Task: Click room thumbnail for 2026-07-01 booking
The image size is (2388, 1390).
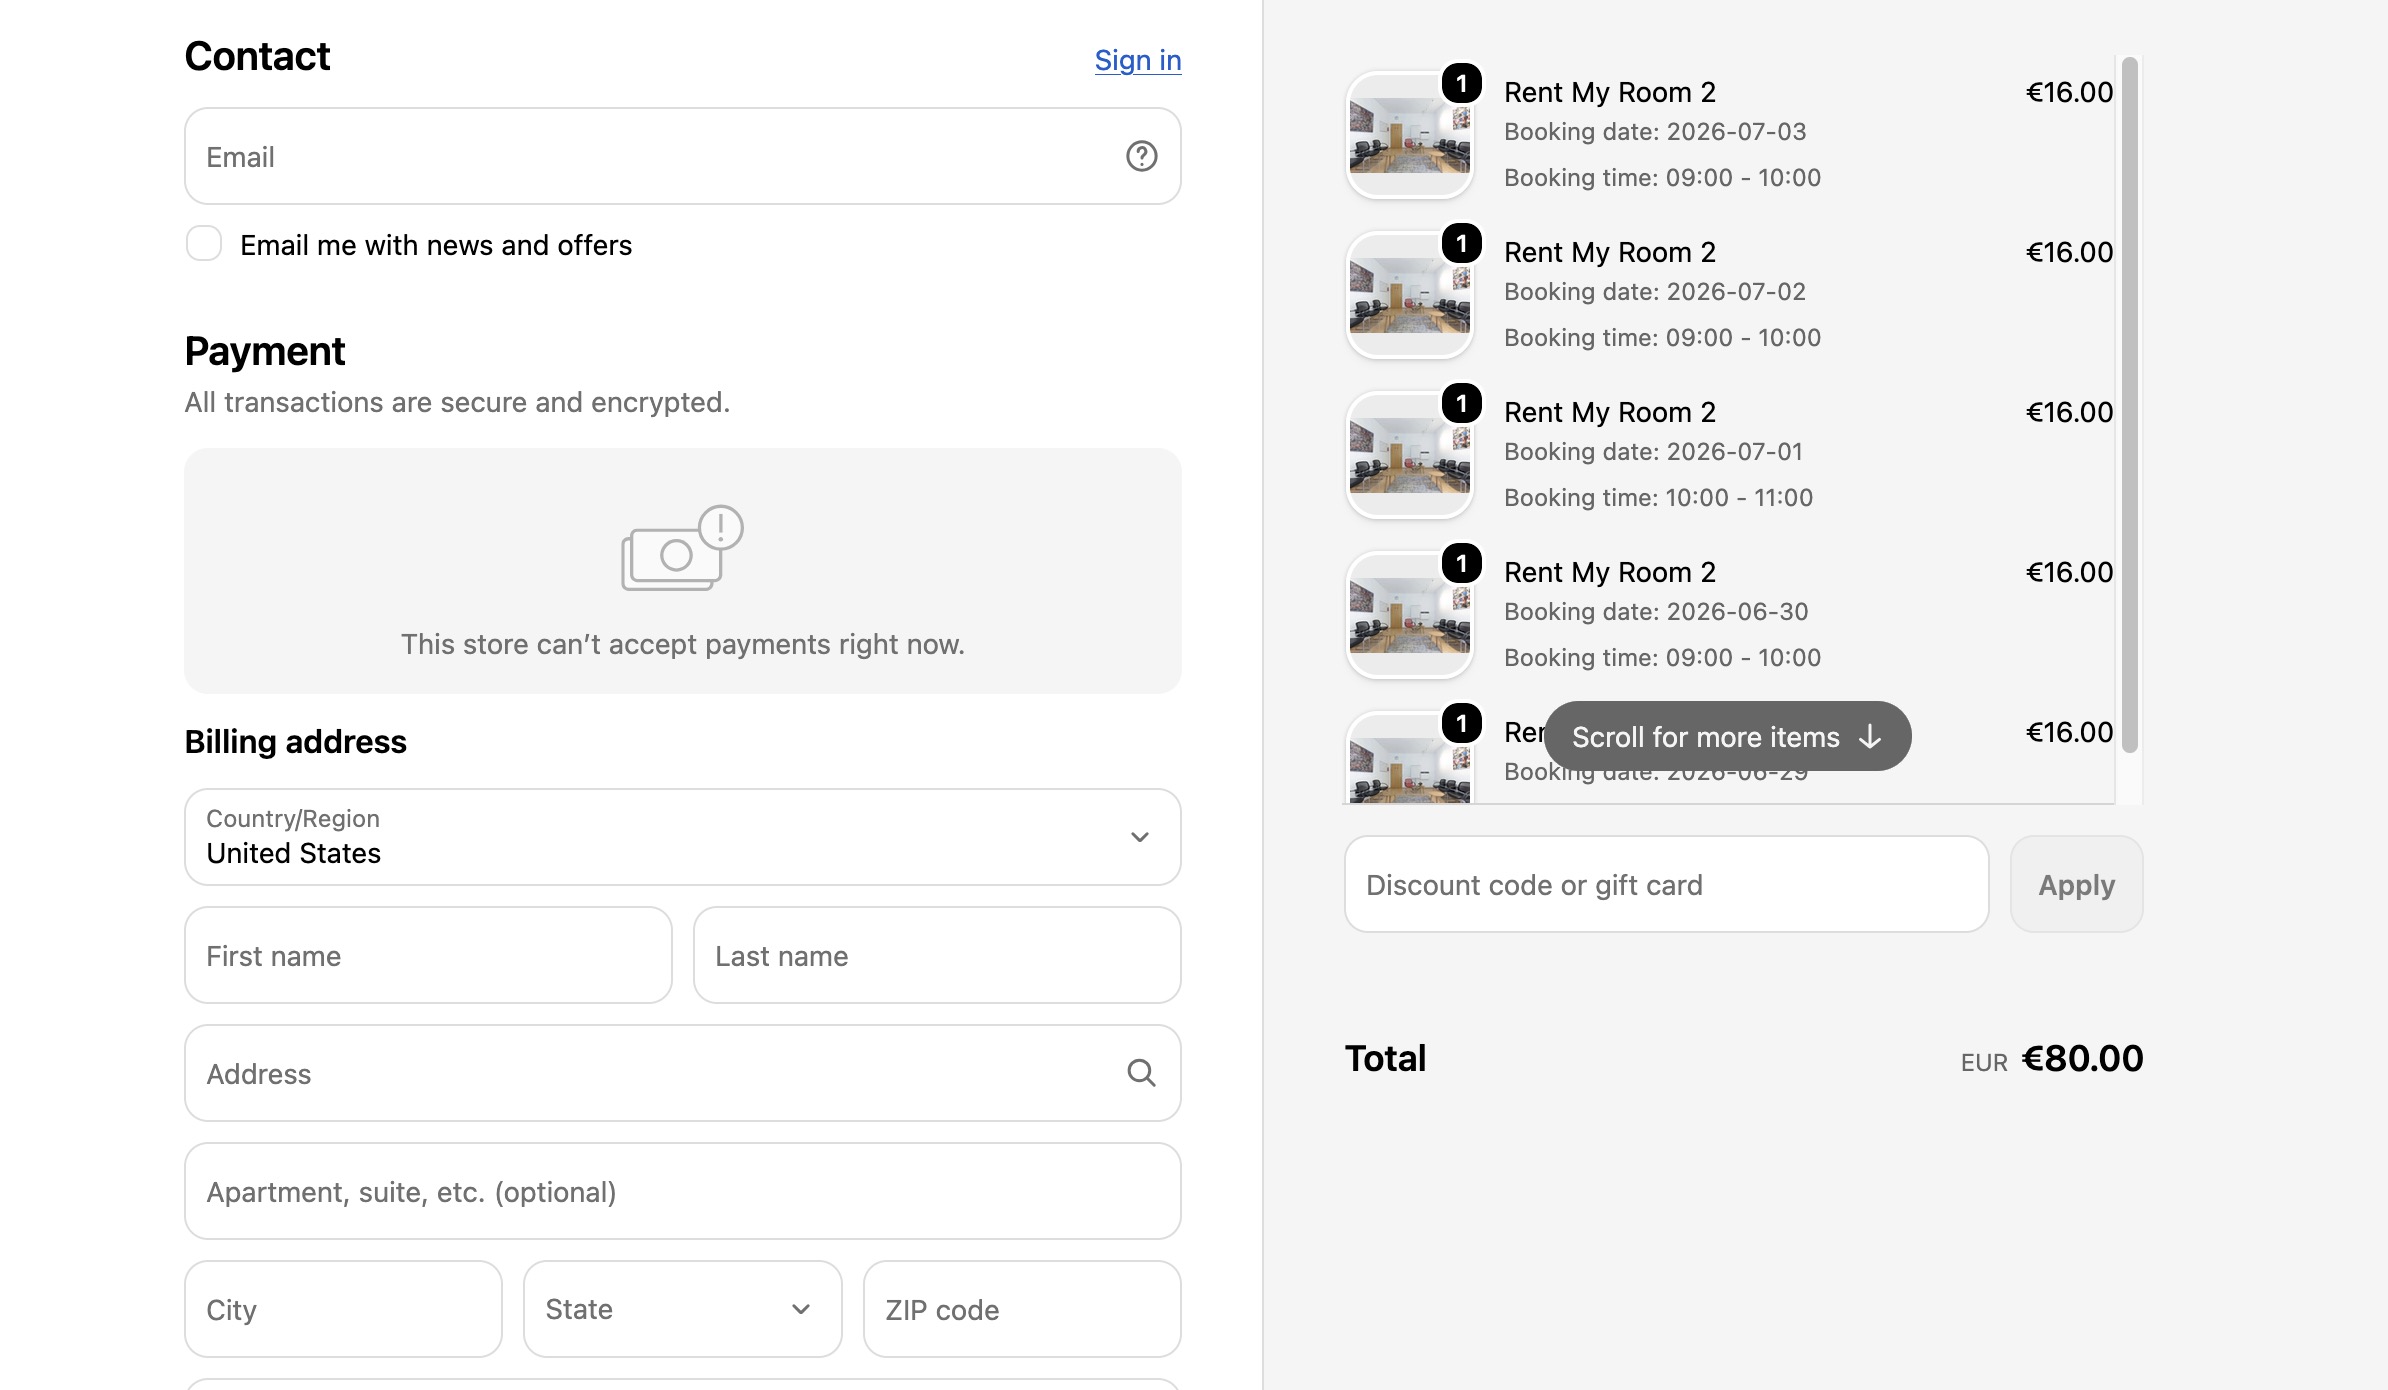Action: click(1409, 455)
